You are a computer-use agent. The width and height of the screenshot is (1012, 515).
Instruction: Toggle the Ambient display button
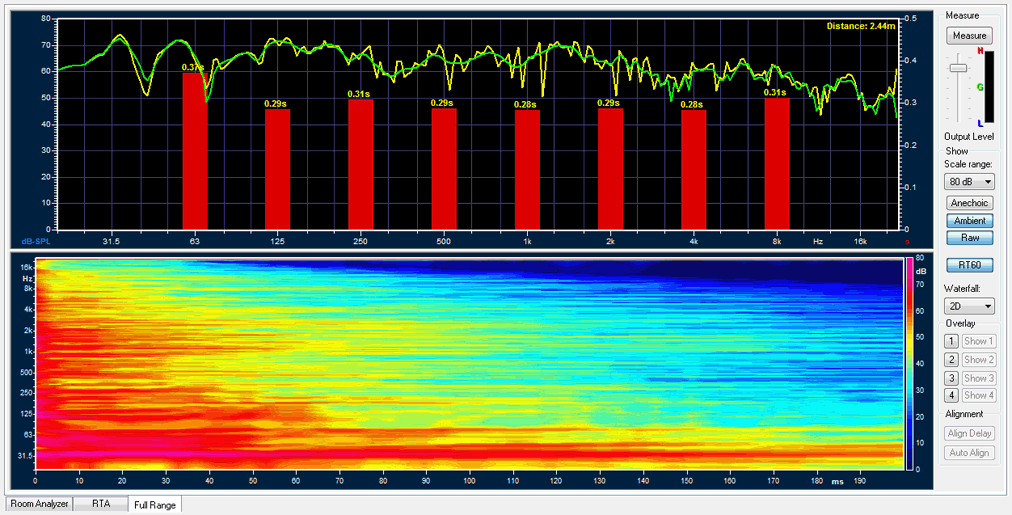click(969, 220)
